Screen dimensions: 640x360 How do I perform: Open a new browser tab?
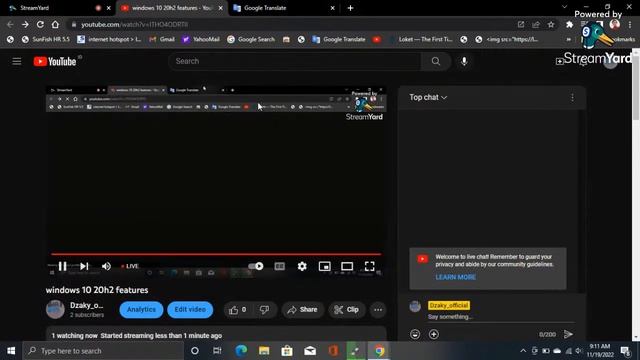pos(350,8)
